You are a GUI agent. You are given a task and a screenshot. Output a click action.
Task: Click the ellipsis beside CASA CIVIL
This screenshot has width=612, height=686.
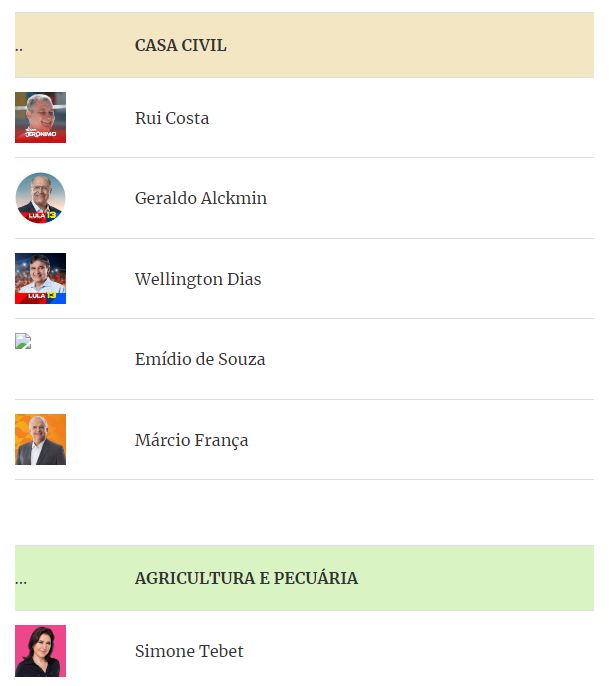19,49
